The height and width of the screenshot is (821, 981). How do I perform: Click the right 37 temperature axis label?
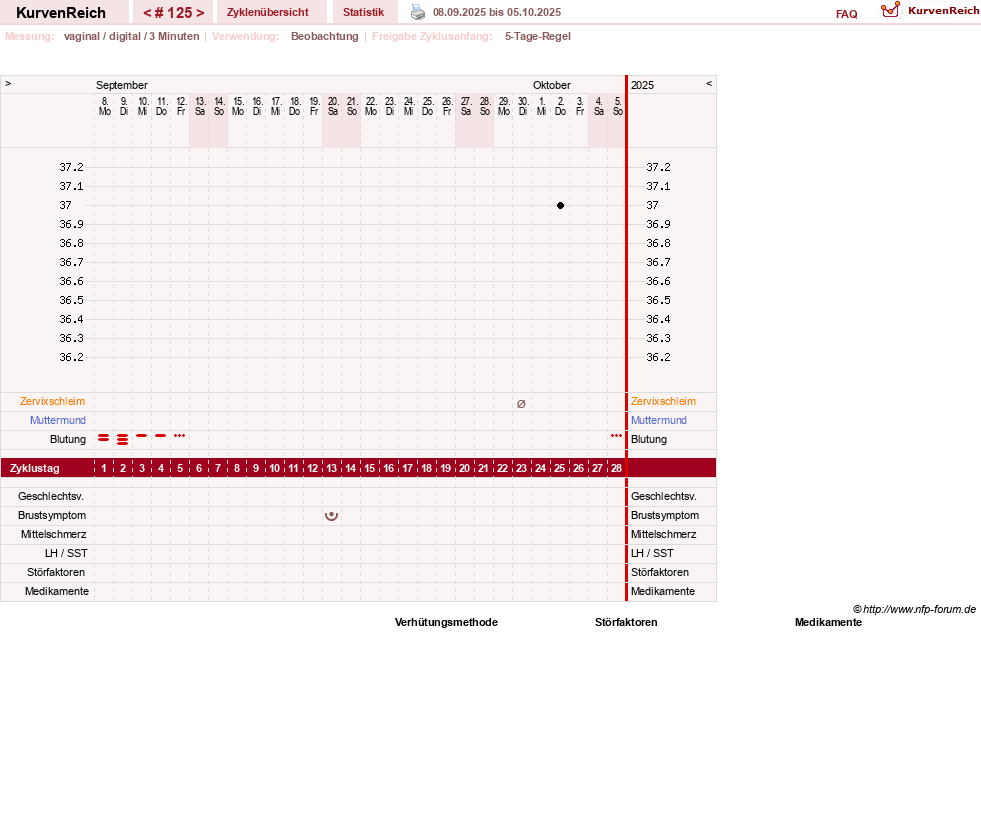653,205
